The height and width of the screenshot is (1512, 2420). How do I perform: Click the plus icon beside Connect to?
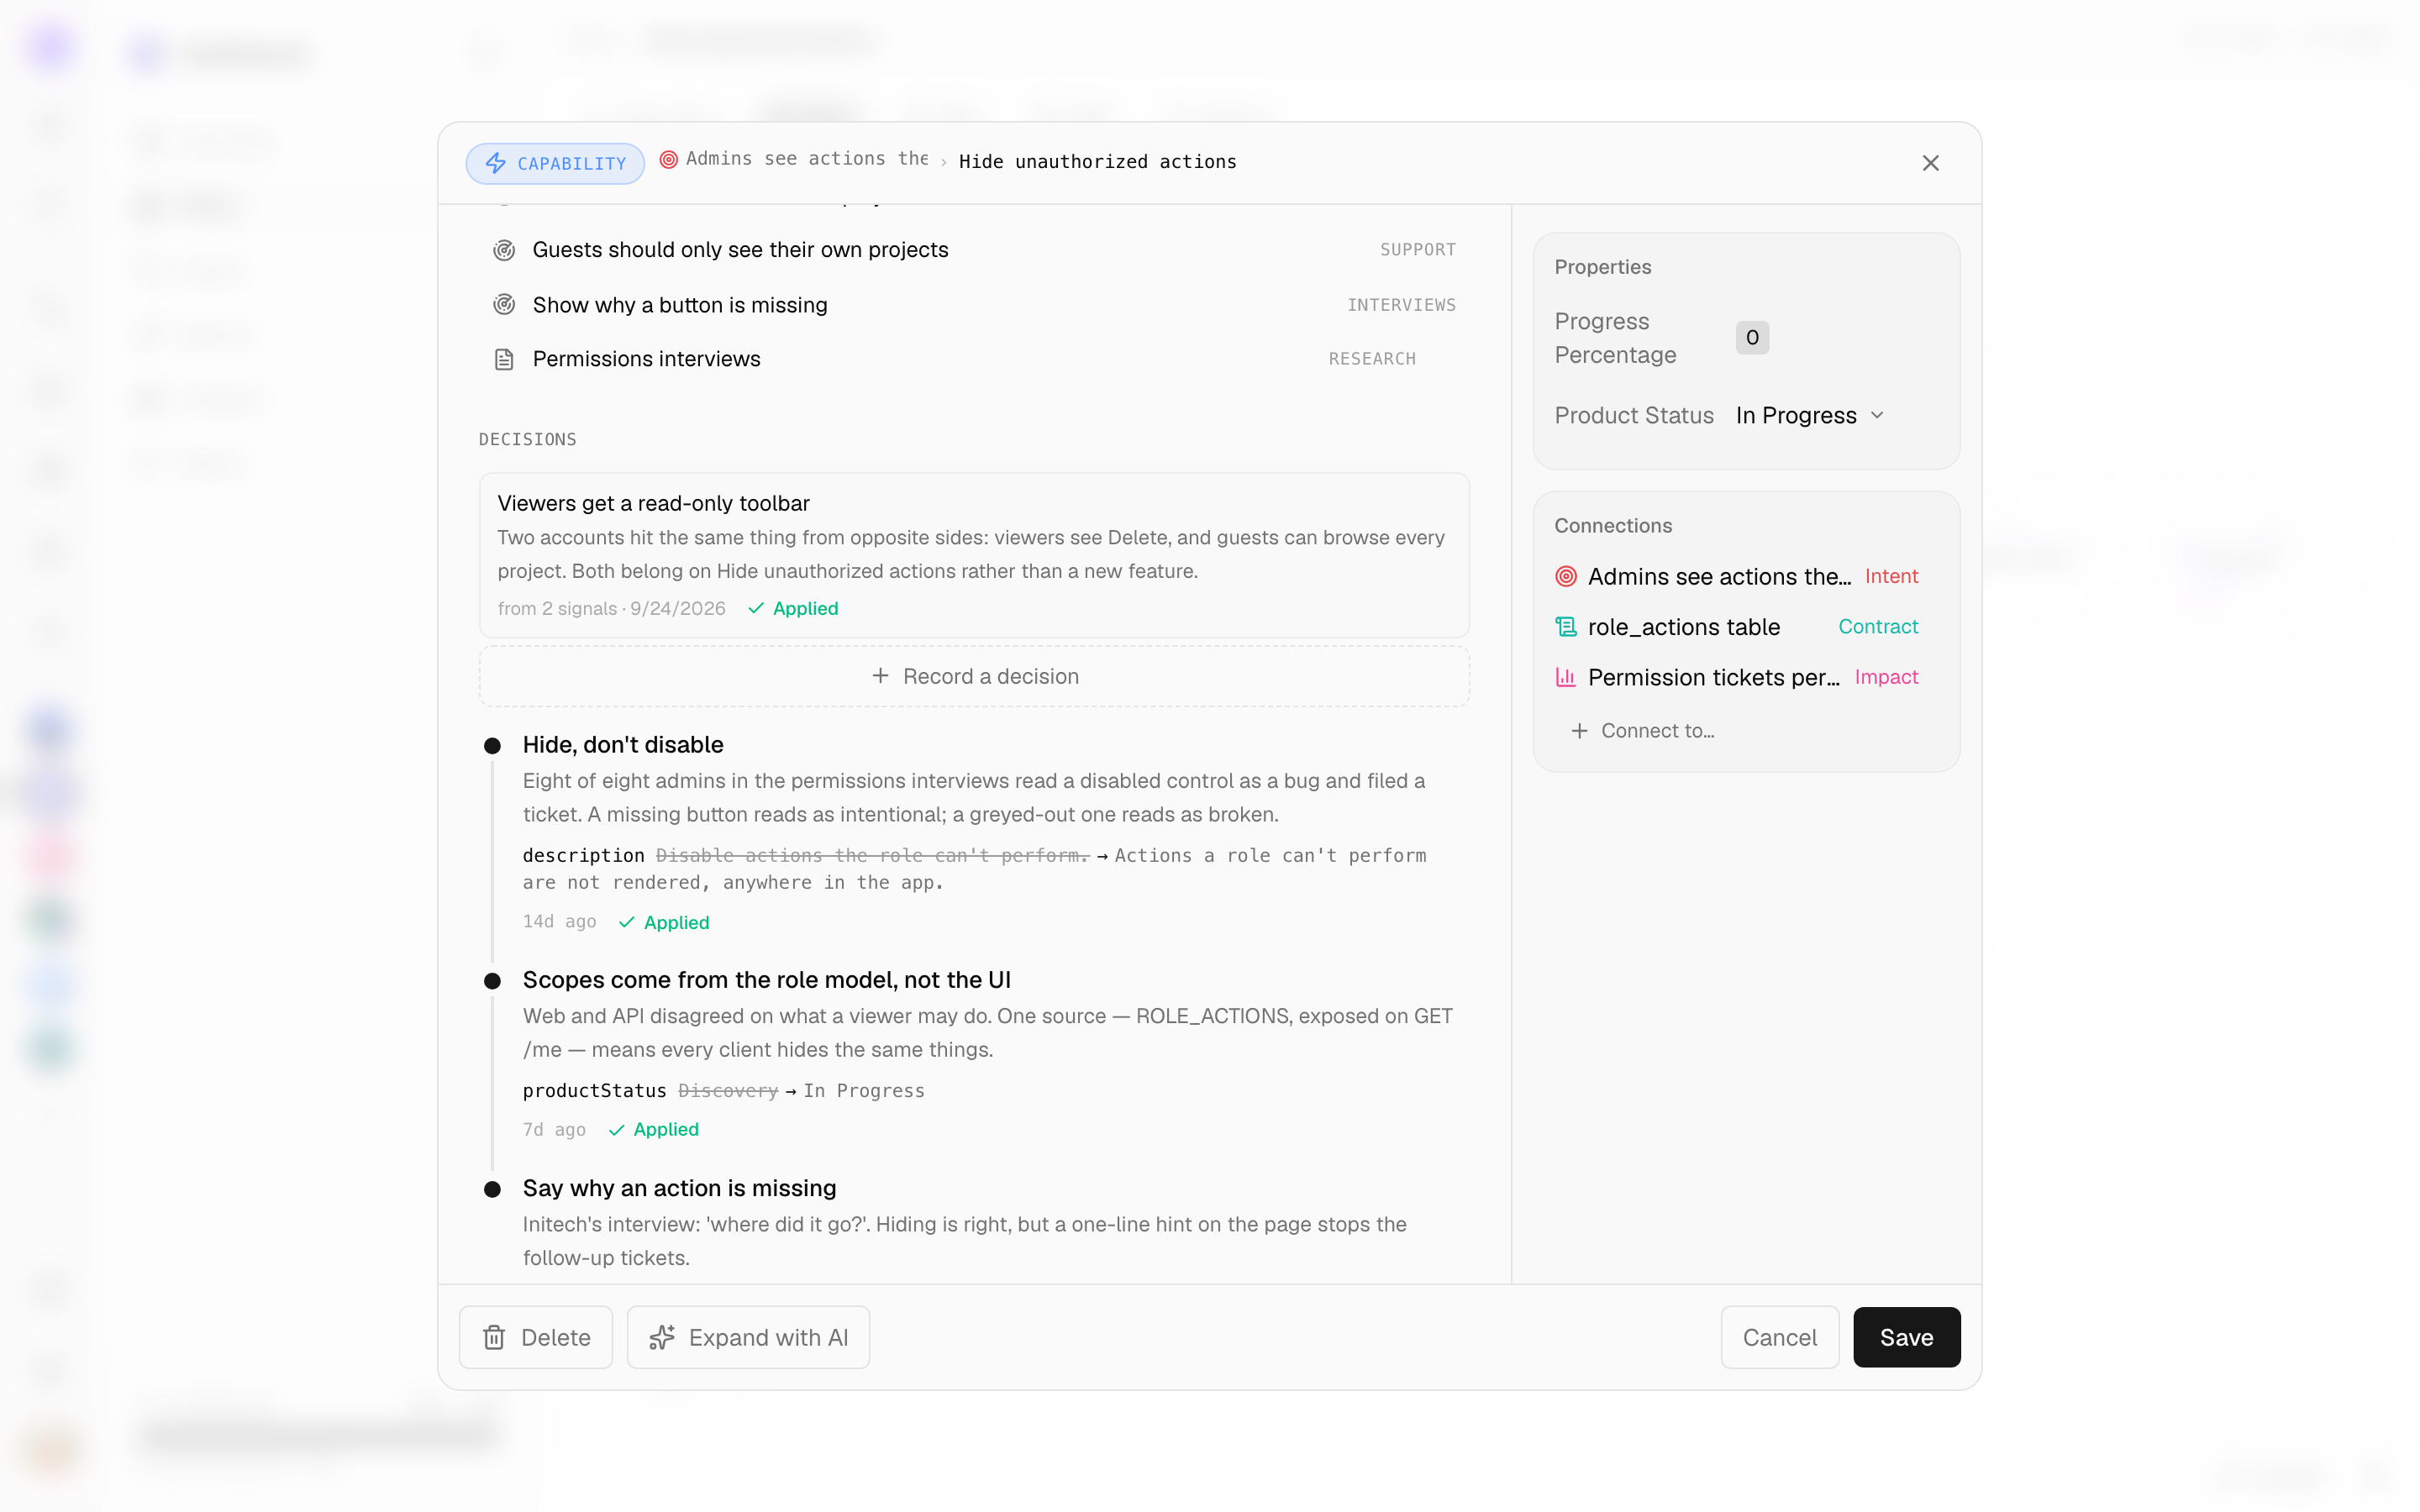click(x=1579, y=731)
